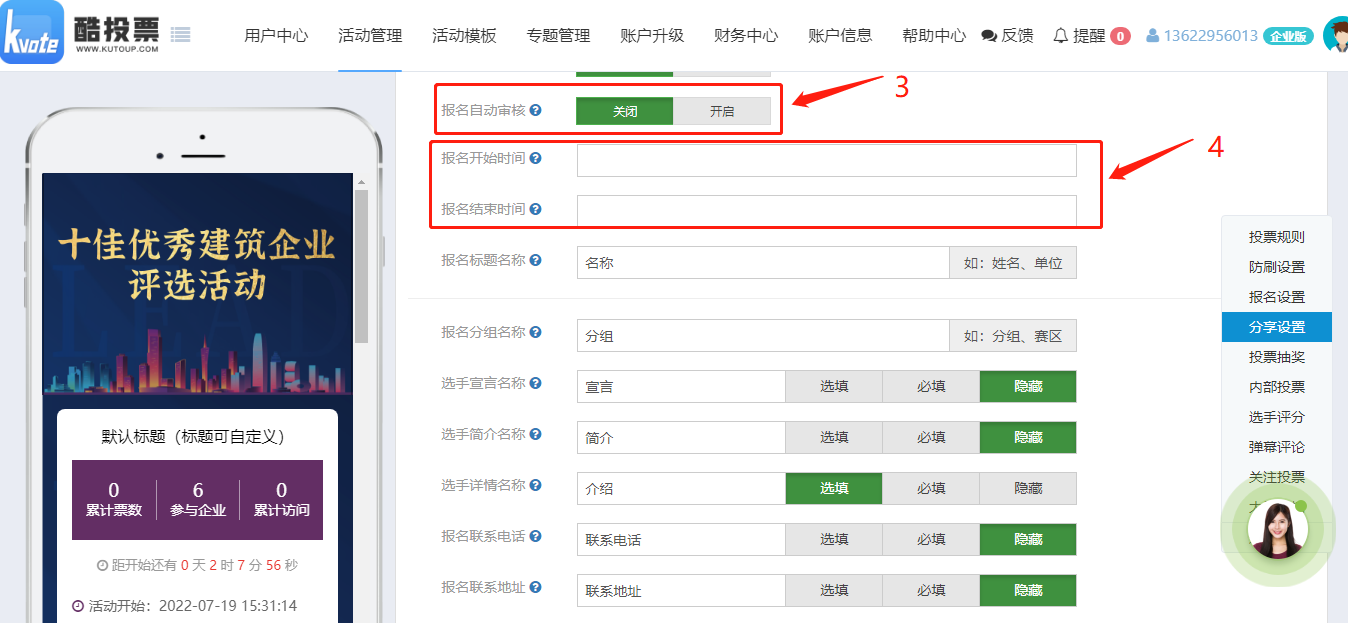Click the phone preview scrollbar
1348x623 pixels.
click(x=361, y=265)
